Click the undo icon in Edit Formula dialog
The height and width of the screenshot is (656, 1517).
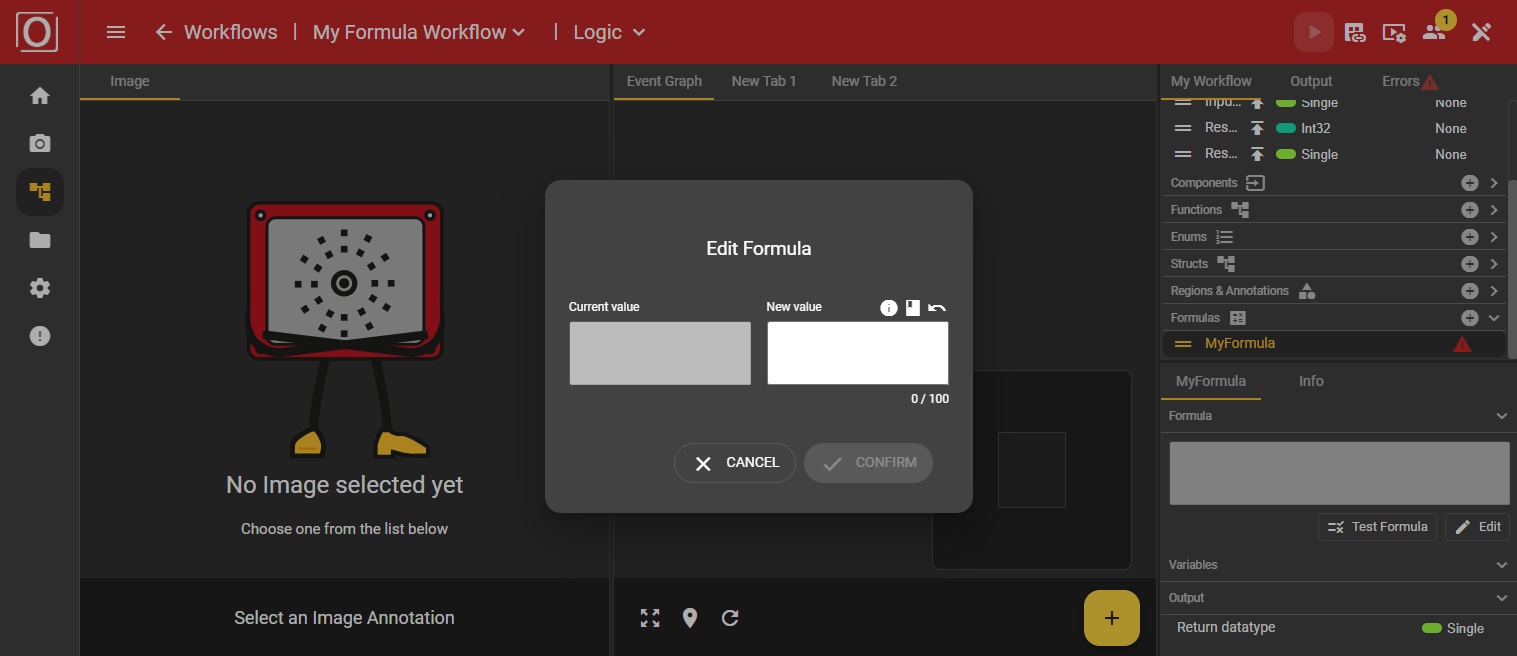pyautogui.click(x=936, y=307)
